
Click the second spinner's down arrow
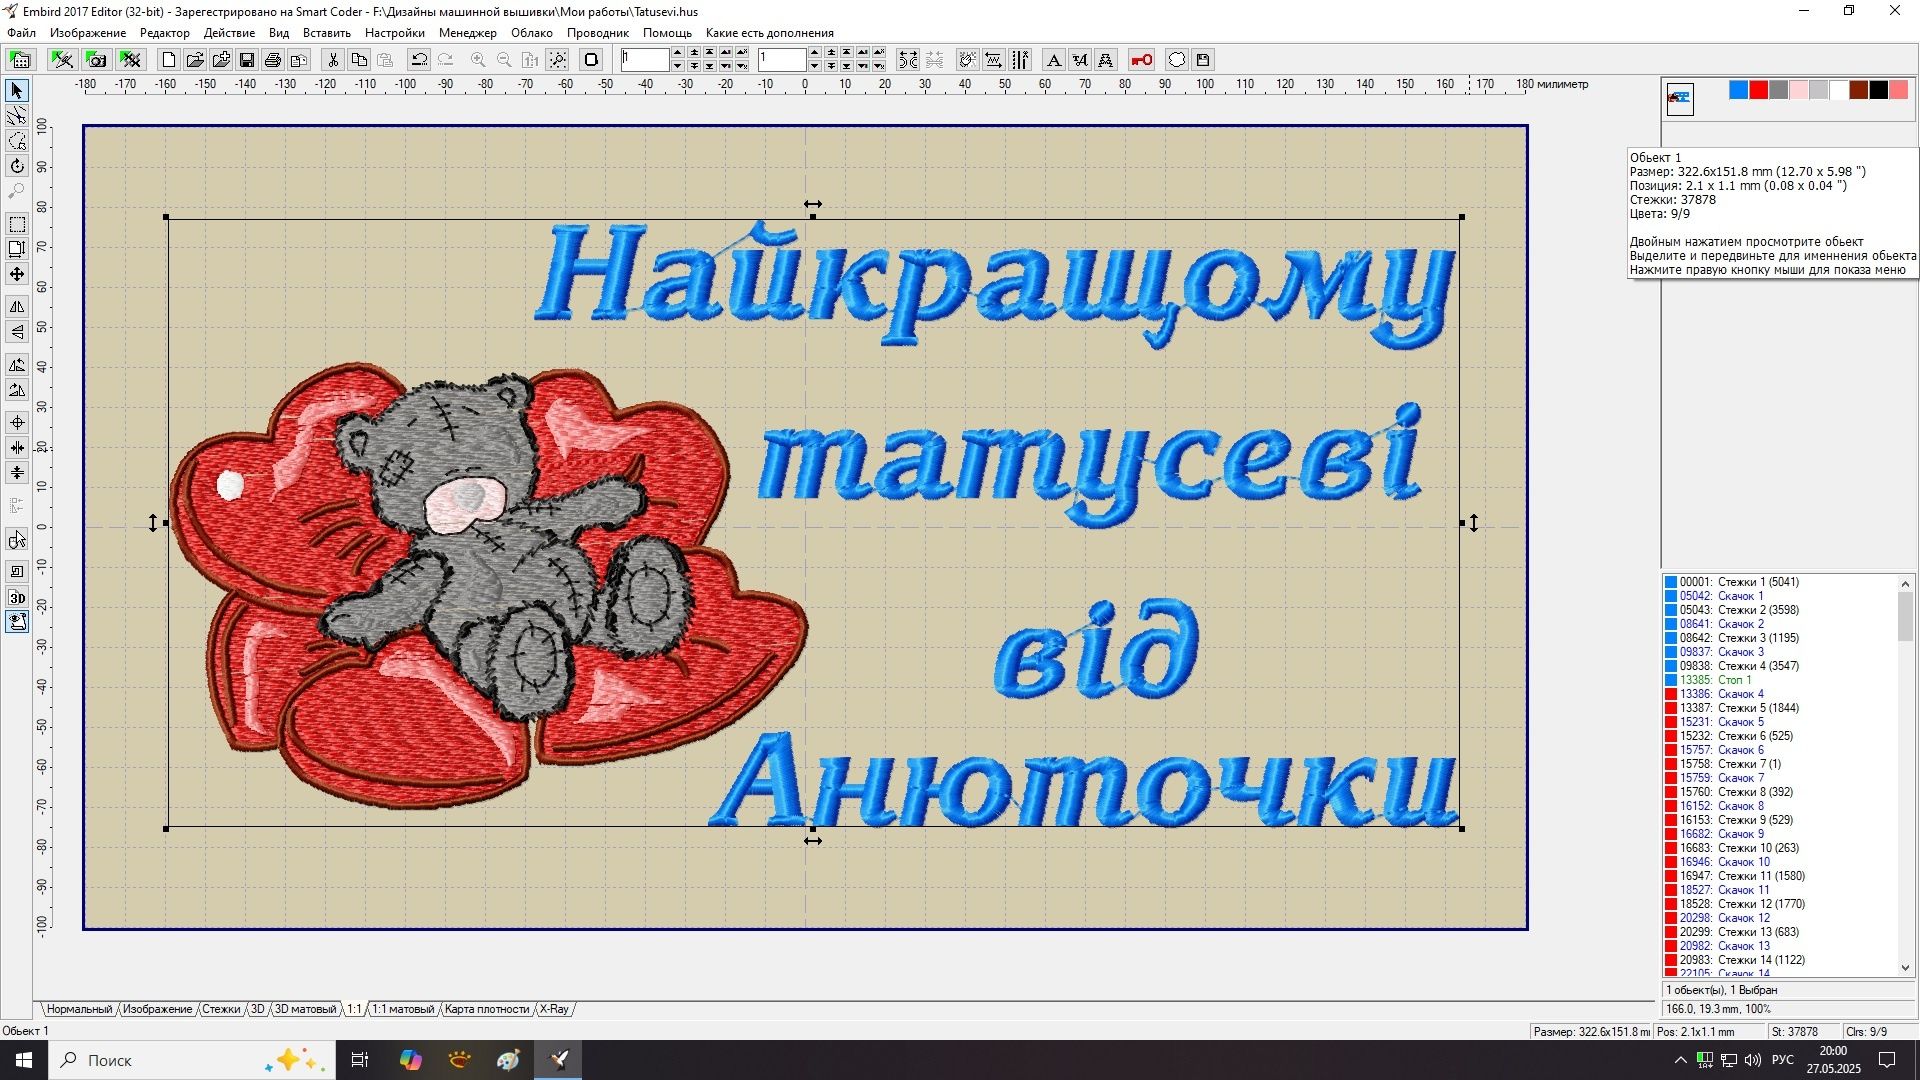[814, 66]
